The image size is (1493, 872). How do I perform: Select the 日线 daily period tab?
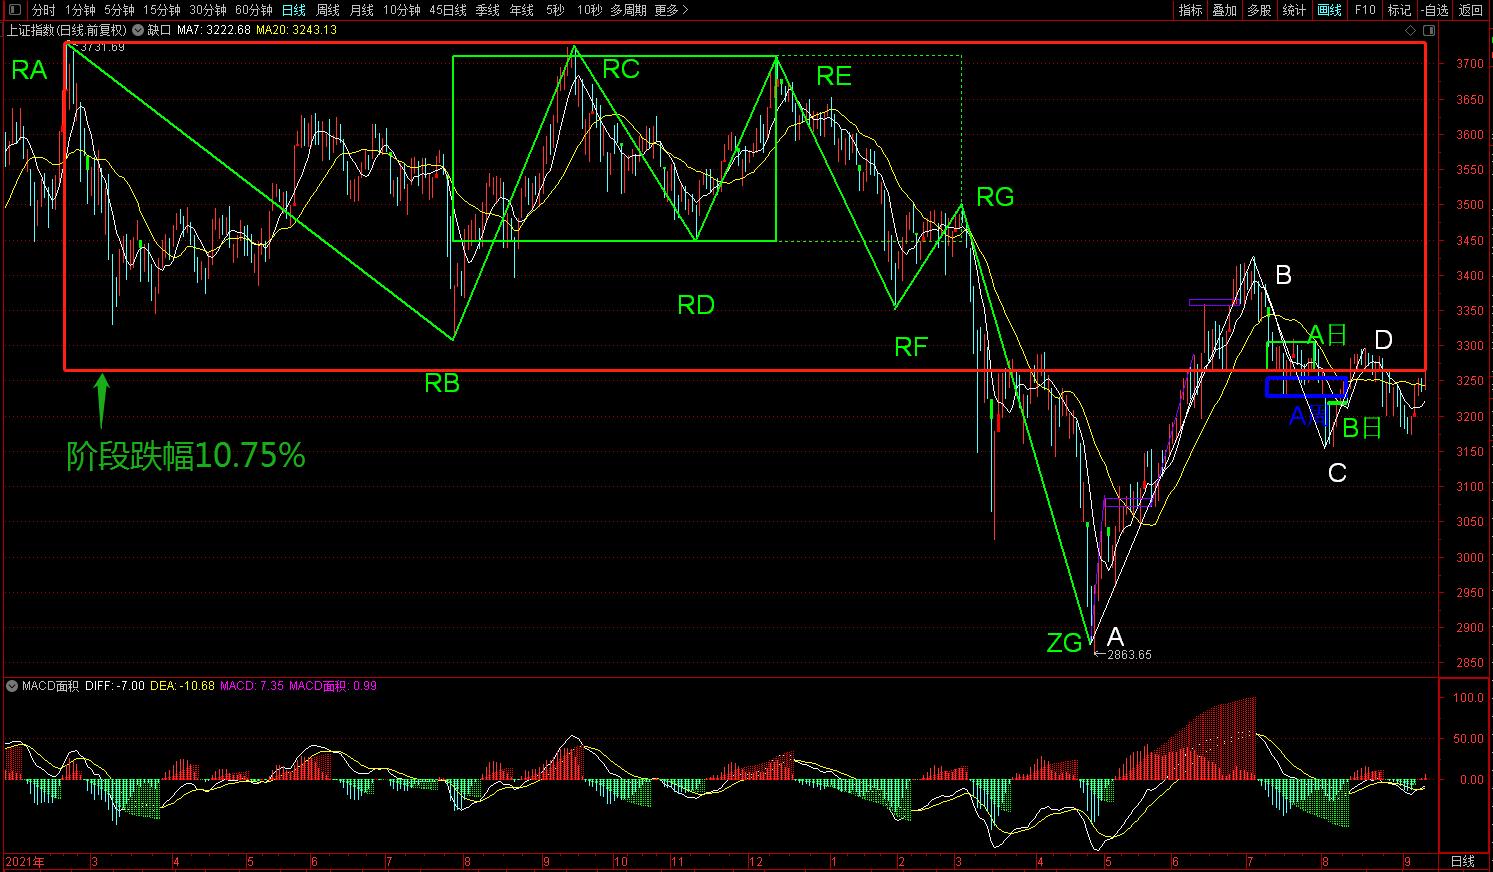(294, 10)
